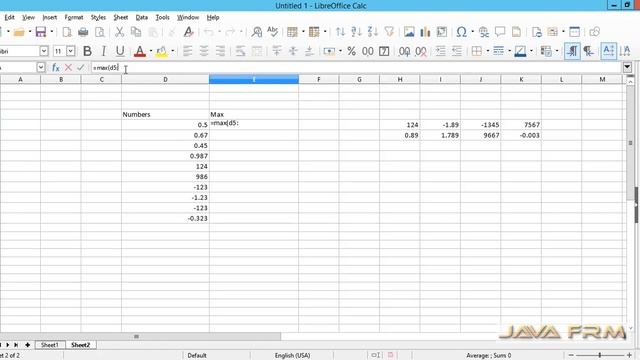
Task: Toggle Right-To-Left paragraph direction
Action: click(x=588, y=51)
